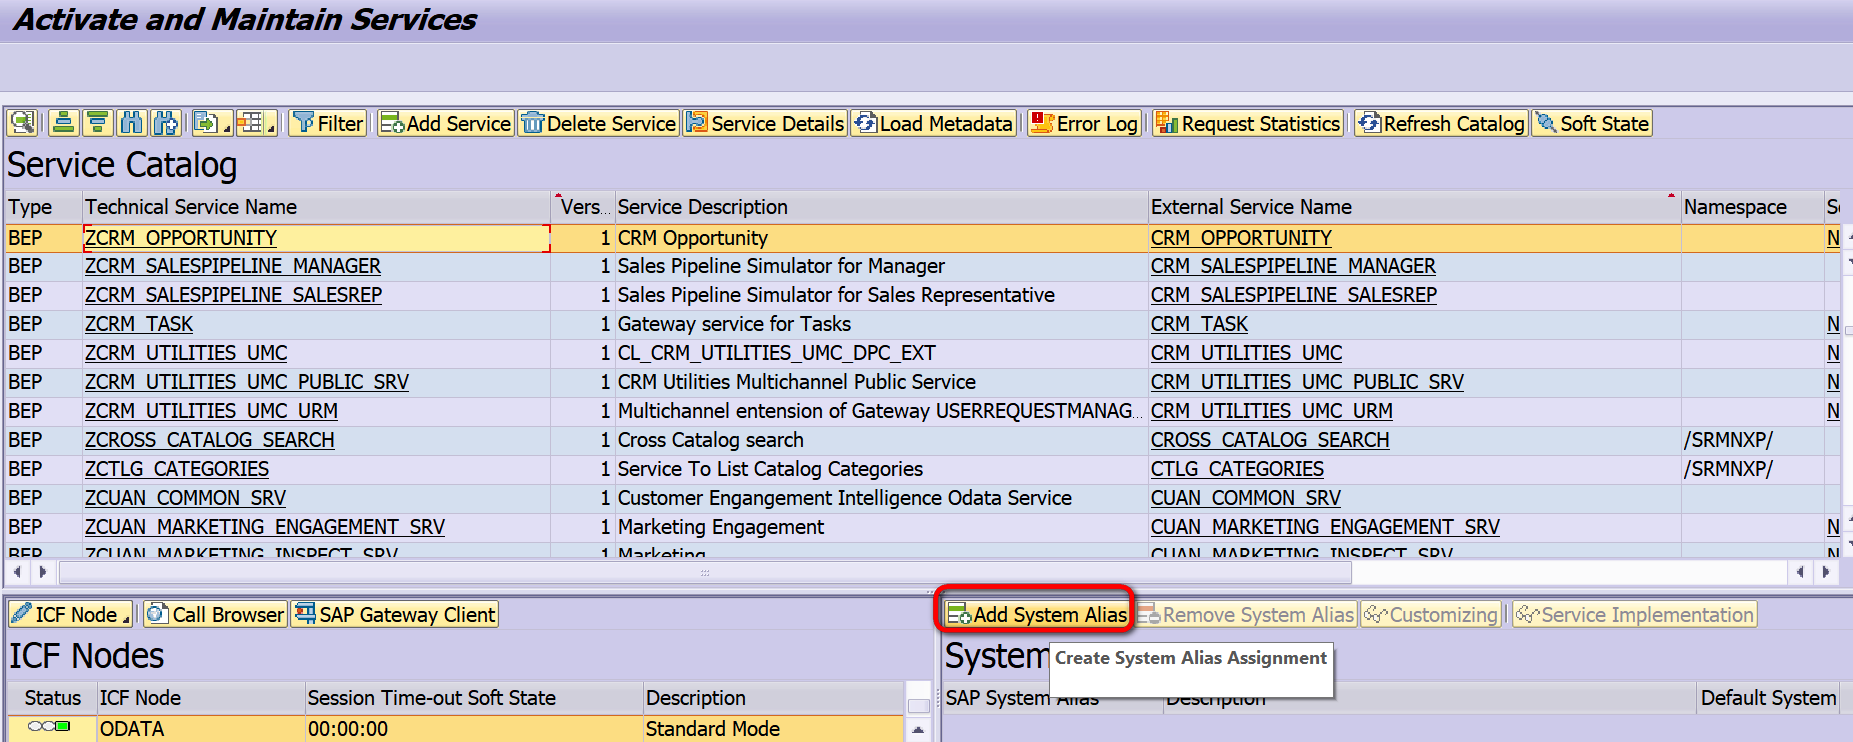
Task: Click Add Service in the toolbar
Action: click(x=446, y=123)
